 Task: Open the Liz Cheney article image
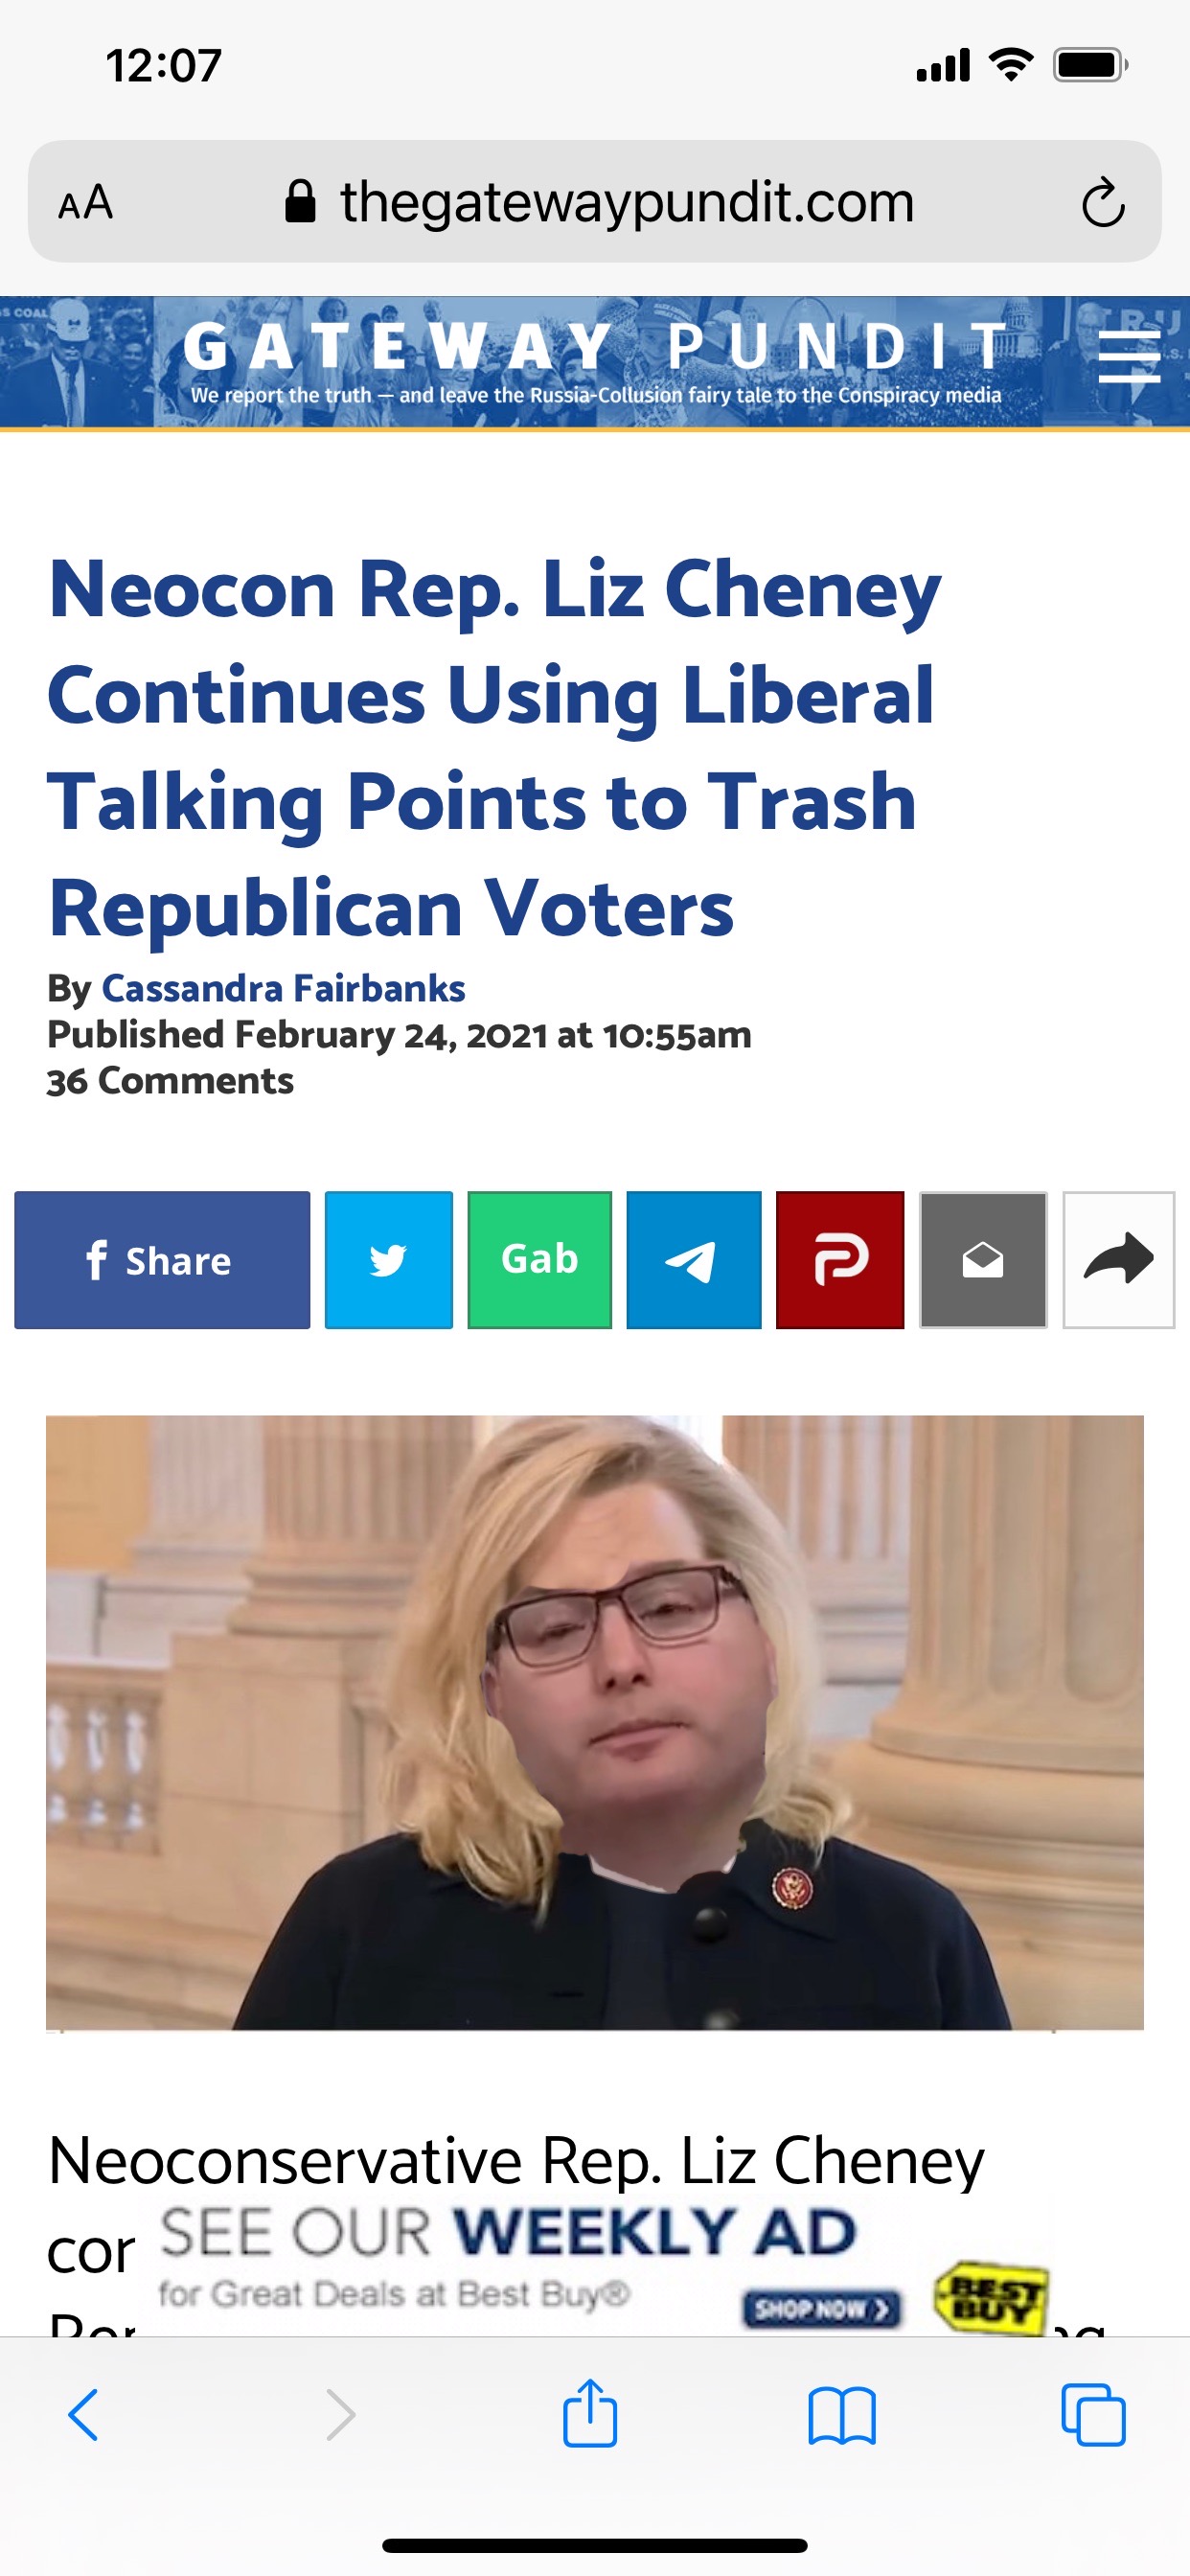[595, 1722]
